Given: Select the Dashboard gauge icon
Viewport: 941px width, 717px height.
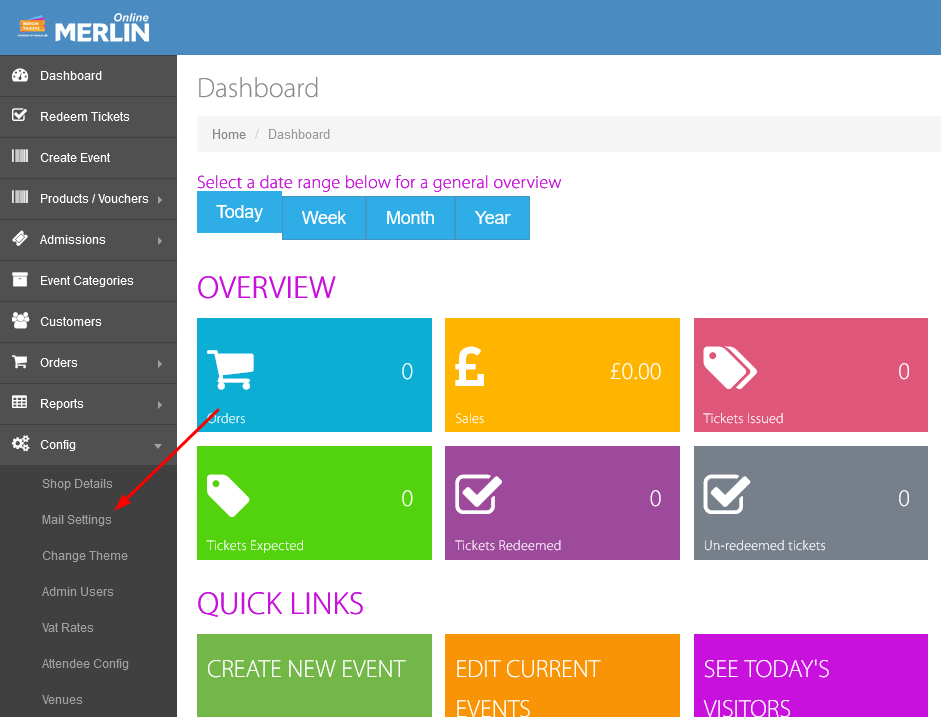Looking at the screenshot, I should coord(22,75).
